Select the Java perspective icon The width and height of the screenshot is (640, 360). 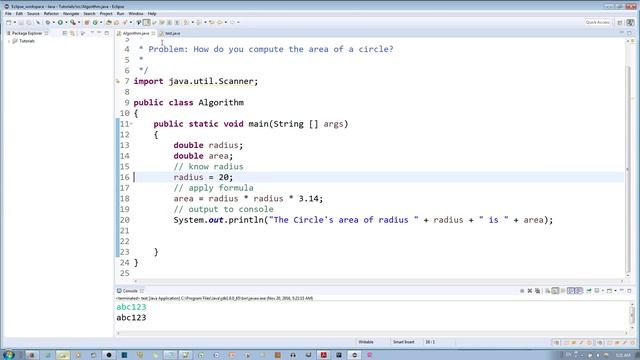point(631,22)
